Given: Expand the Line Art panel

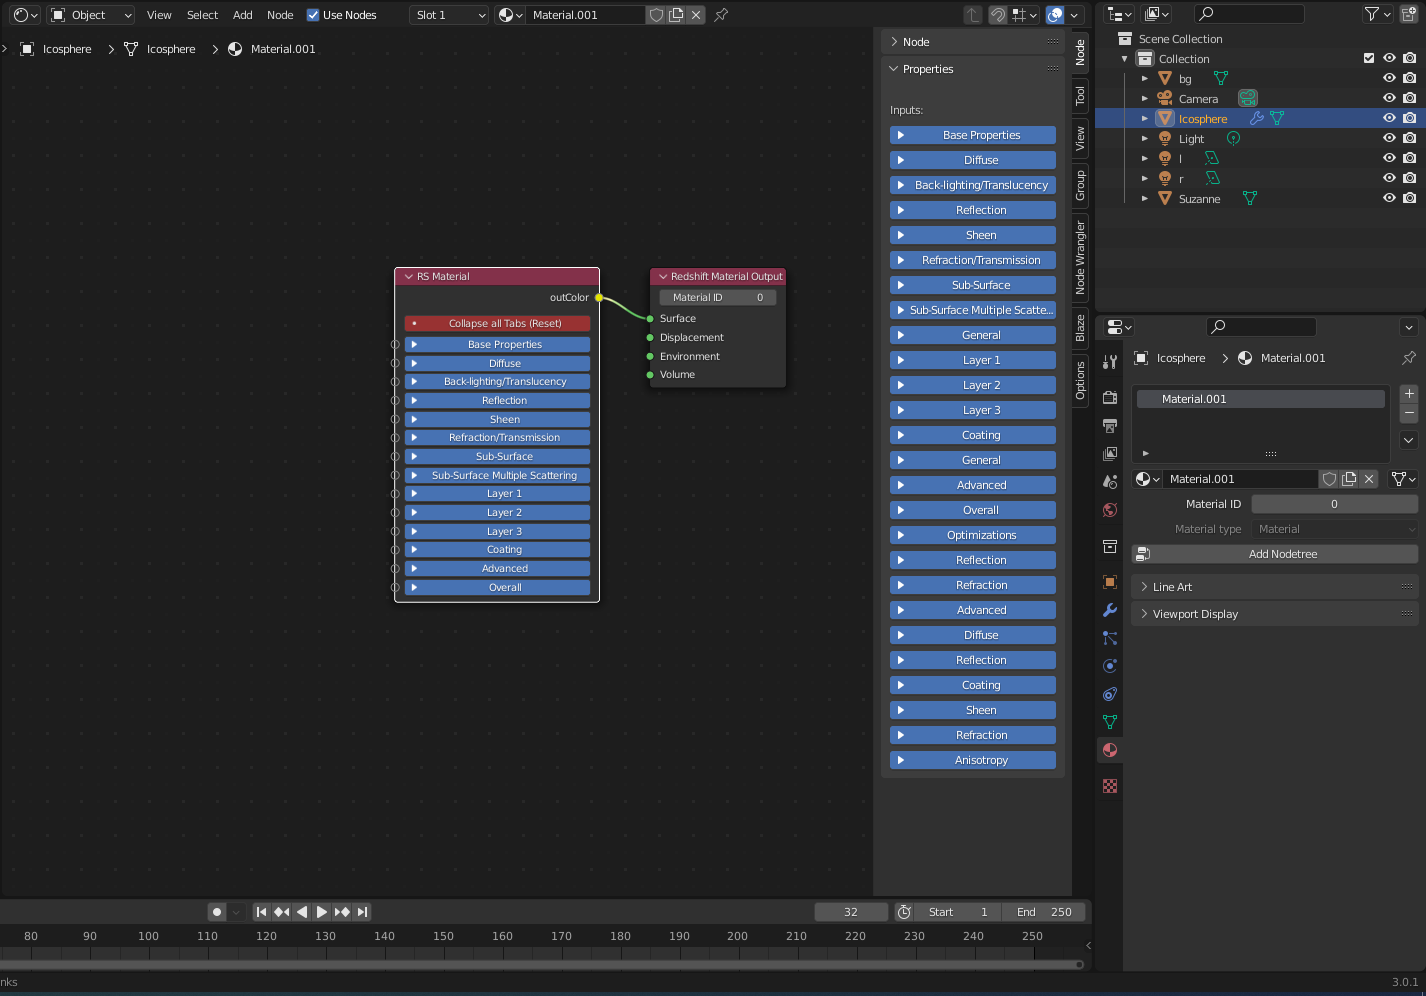Looking at the screenshot, I should (x=1275, y=587).
